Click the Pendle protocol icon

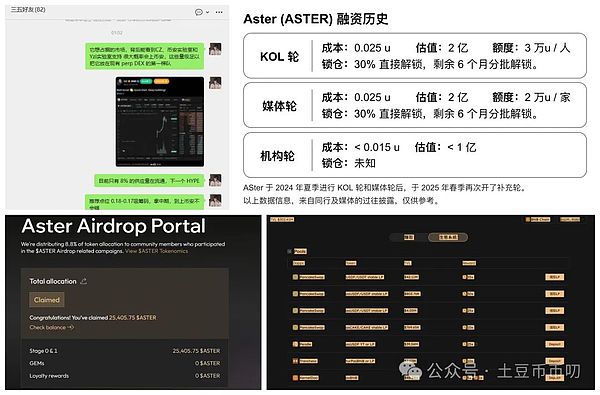295,344
